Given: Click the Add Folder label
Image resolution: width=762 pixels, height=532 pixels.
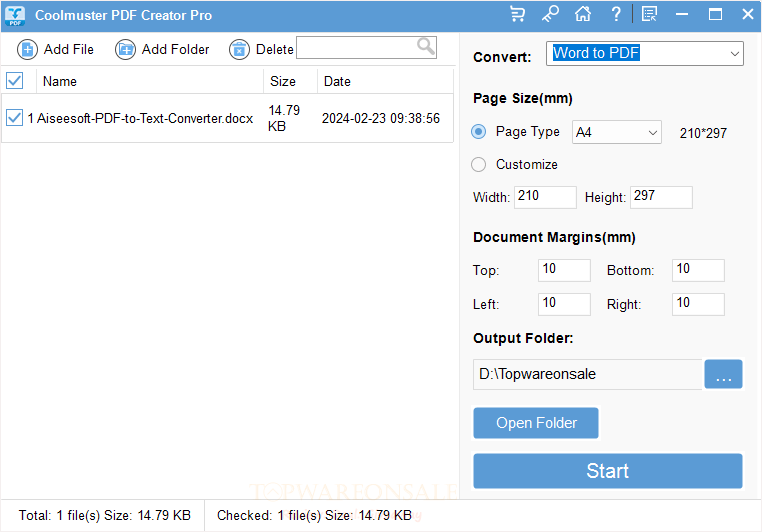Looking at the screenshot, I should pyautogui.click(x=175, y=50).
